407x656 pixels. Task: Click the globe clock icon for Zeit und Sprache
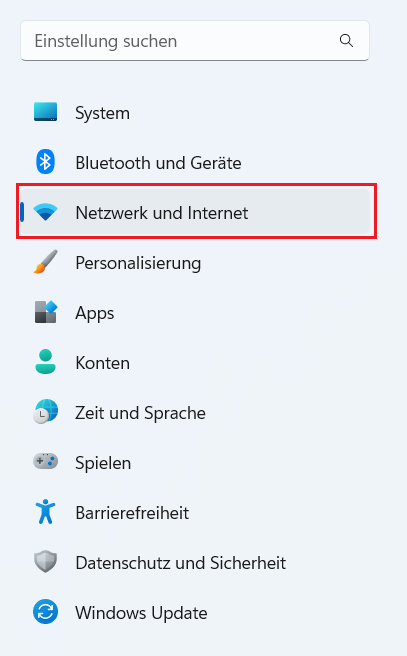(45, 412)
